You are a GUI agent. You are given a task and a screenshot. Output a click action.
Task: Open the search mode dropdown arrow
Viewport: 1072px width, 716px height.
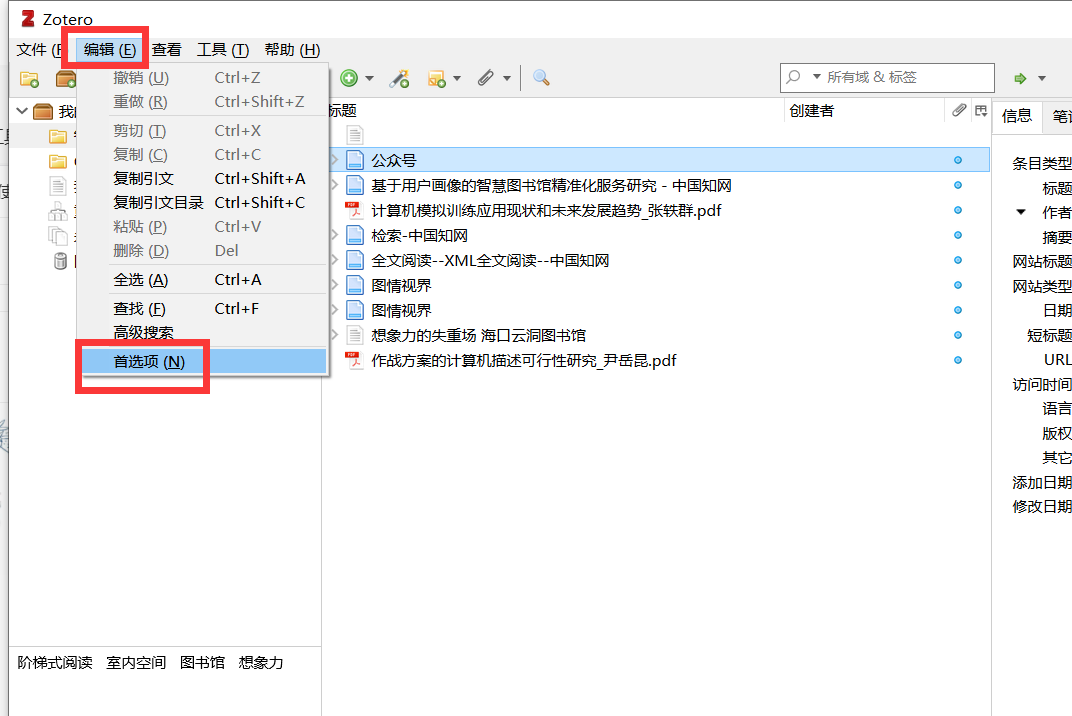point(816,77)
